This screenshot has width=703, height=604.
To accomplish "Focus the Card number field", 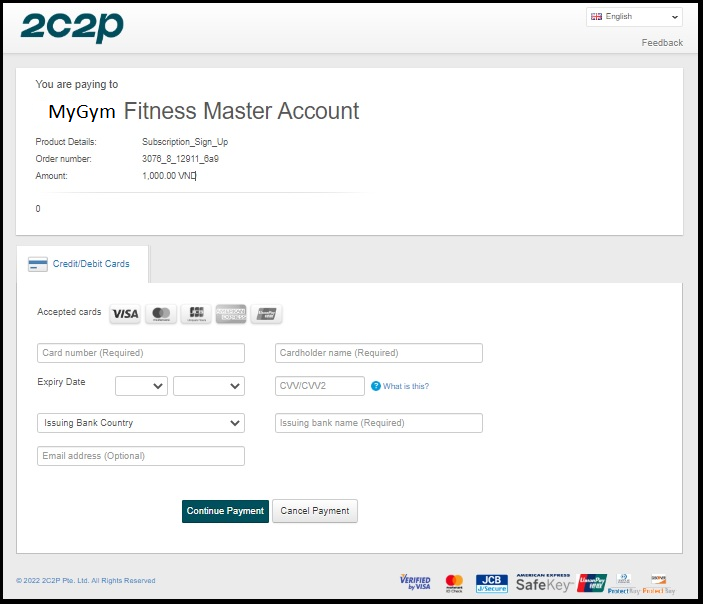I will coord(141,353).
